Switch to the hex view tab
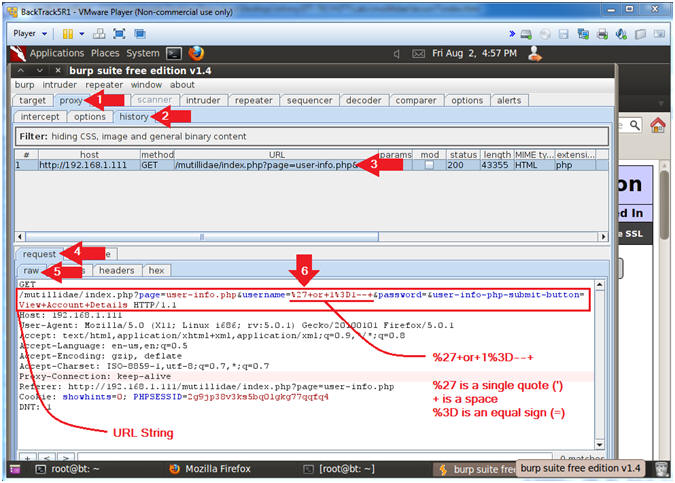The height and width of the screenshot is (483, 675). pos(156,270)
